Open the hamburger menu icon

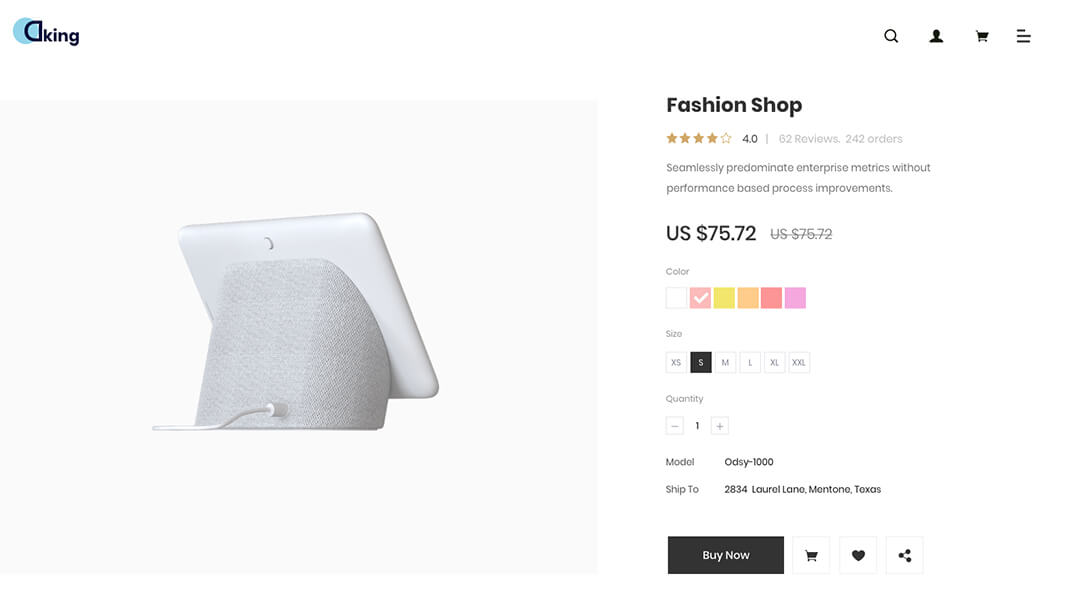1024,36
